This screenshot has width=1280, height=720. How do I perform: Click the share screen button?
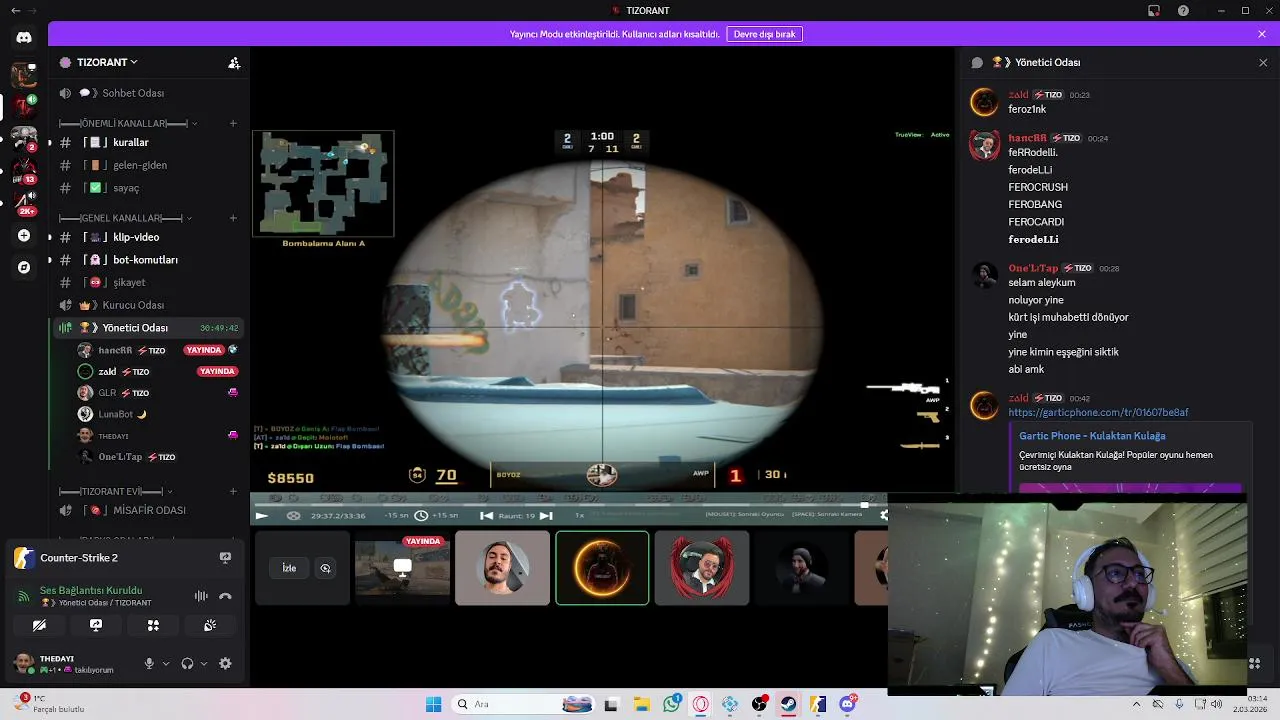pos(96,625)
